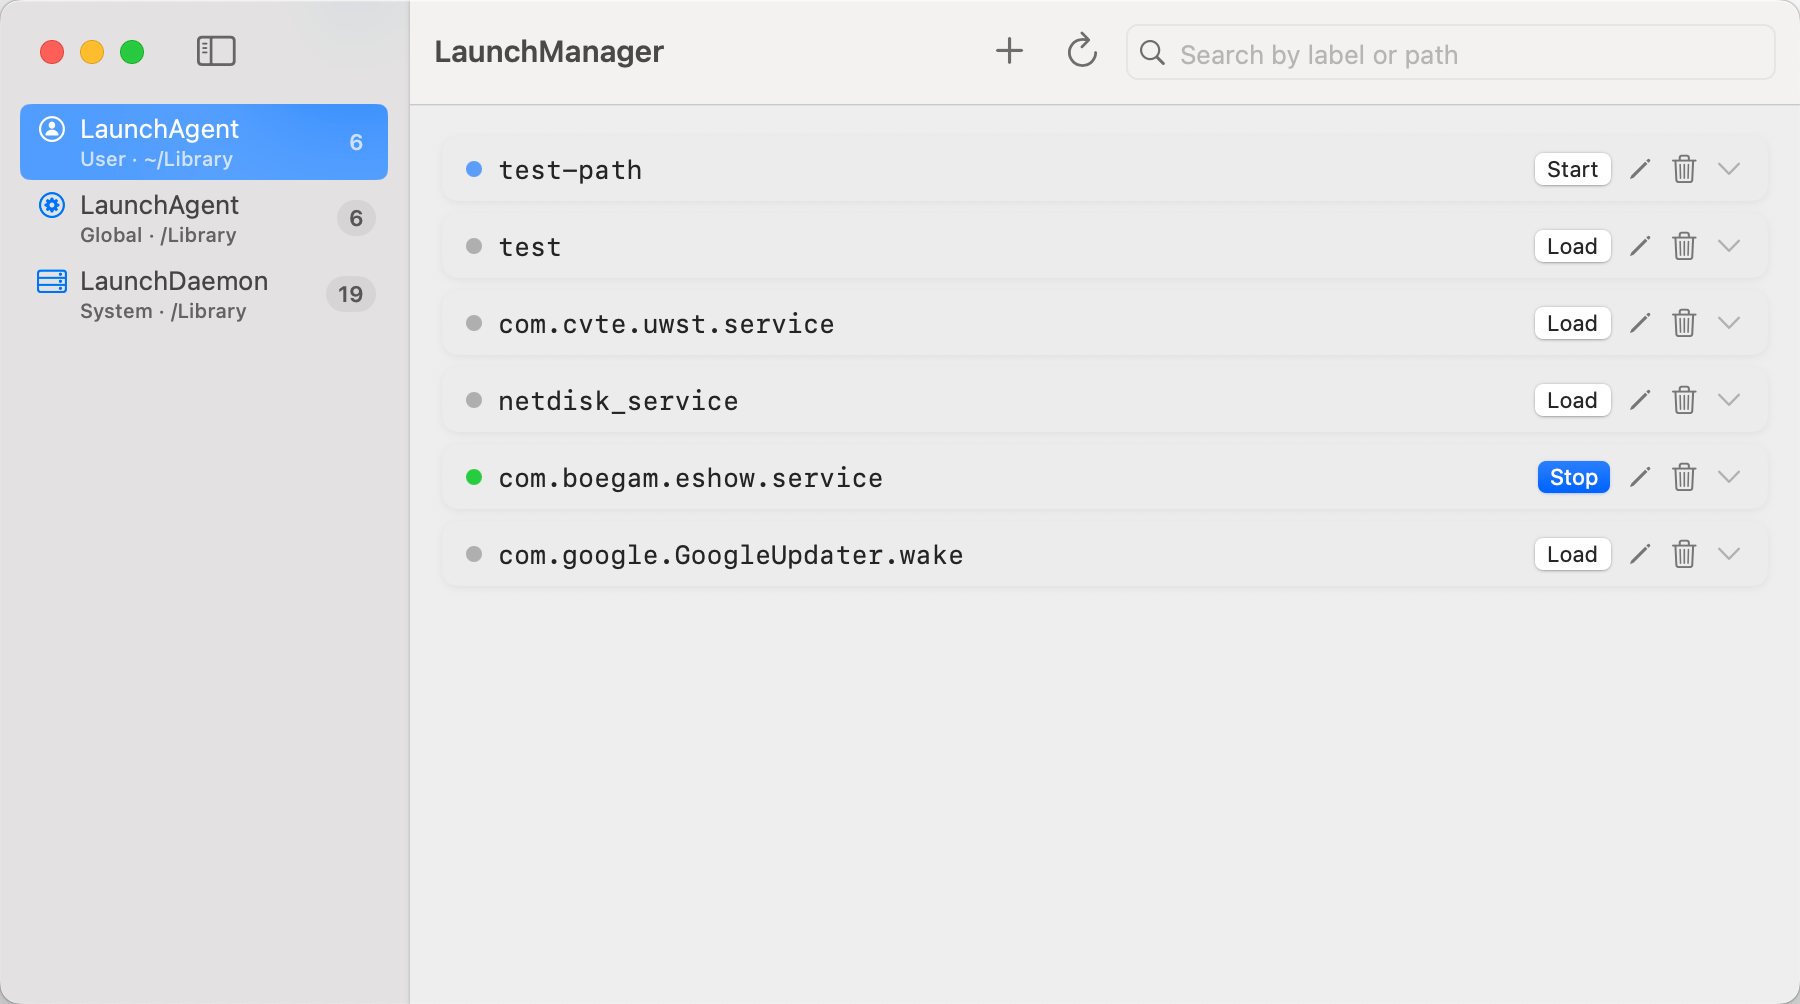Viewport: 1800px width, 1004px height.
Task: Click the test-path label text
Action: click(x=570, y=170)
